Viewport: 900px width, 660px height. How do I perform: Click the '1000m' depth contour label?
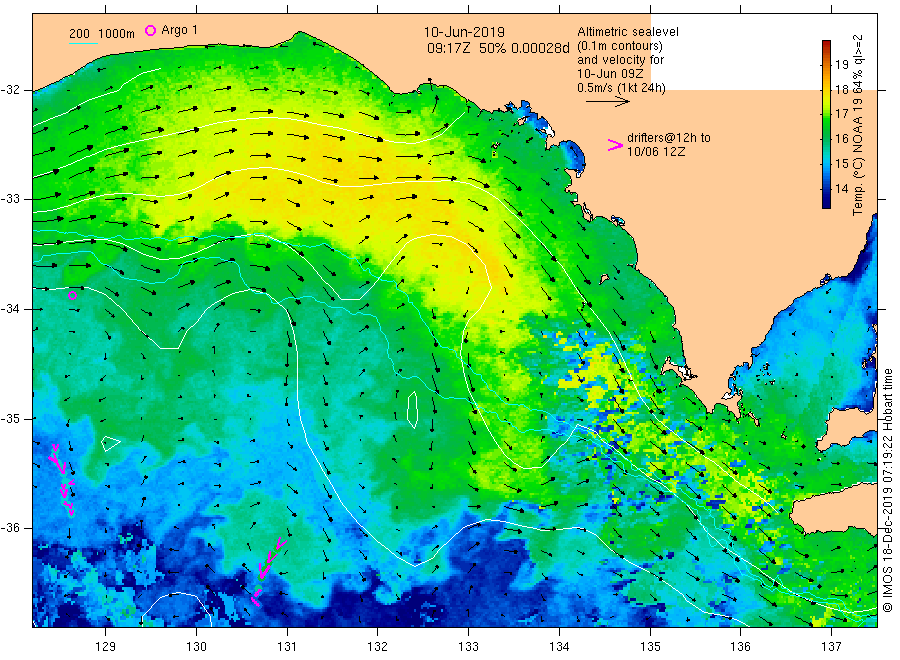pos(117,33)
